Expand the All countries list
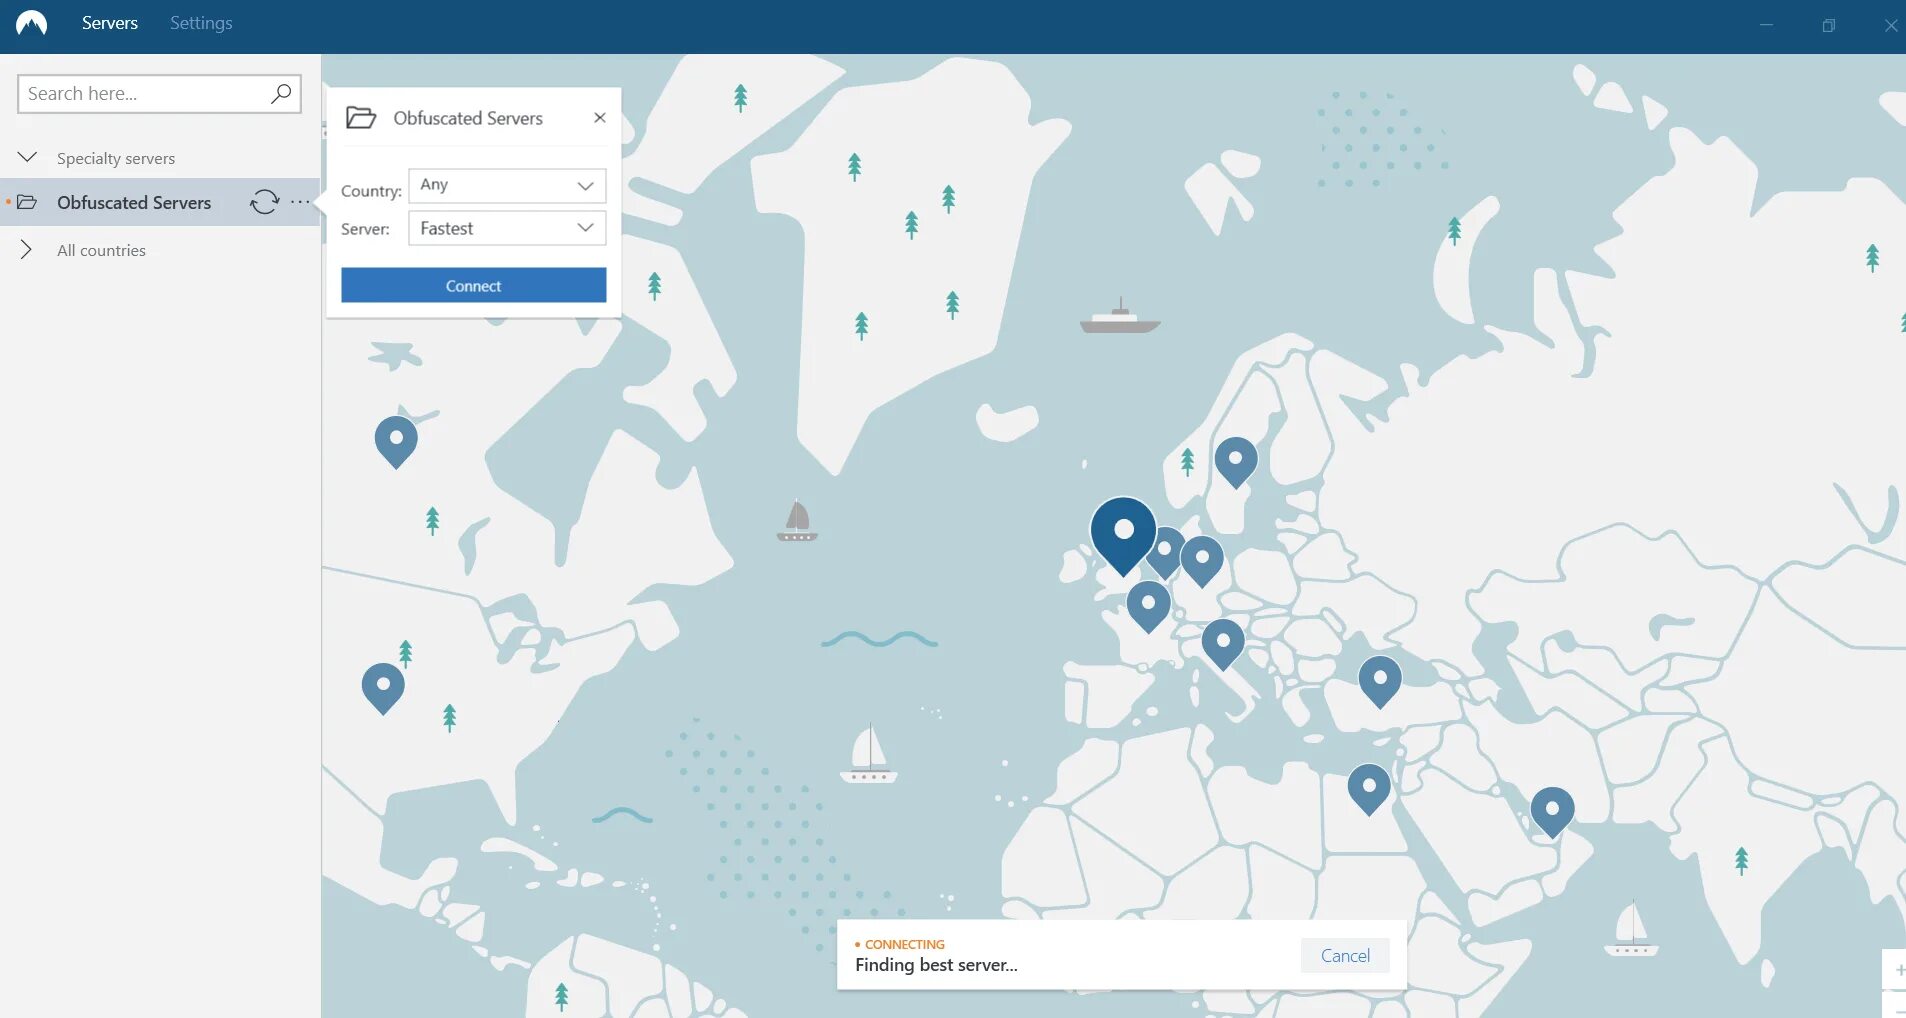The width and height of the screenshot is (1906, 1018). [26, 250]
